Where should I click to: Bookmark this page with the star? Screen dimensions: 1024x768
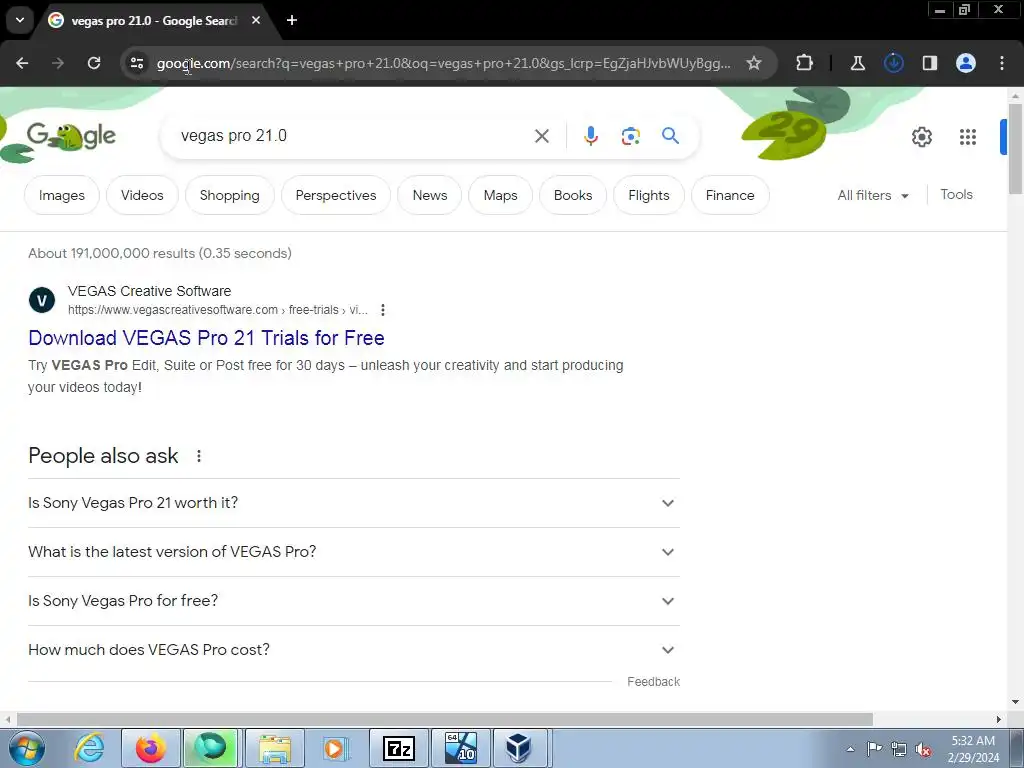click(754, 63)
